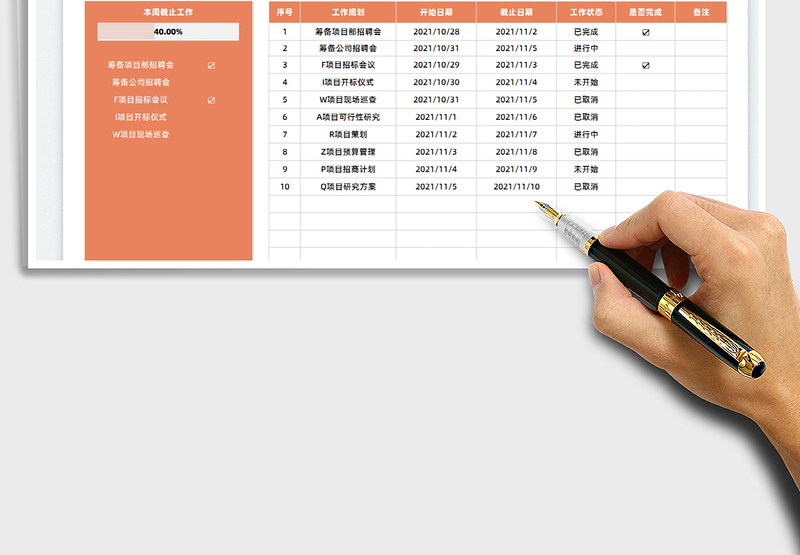Select the 工作规划 column header
Screen dimensions: 800x555
tap(347, 13)
